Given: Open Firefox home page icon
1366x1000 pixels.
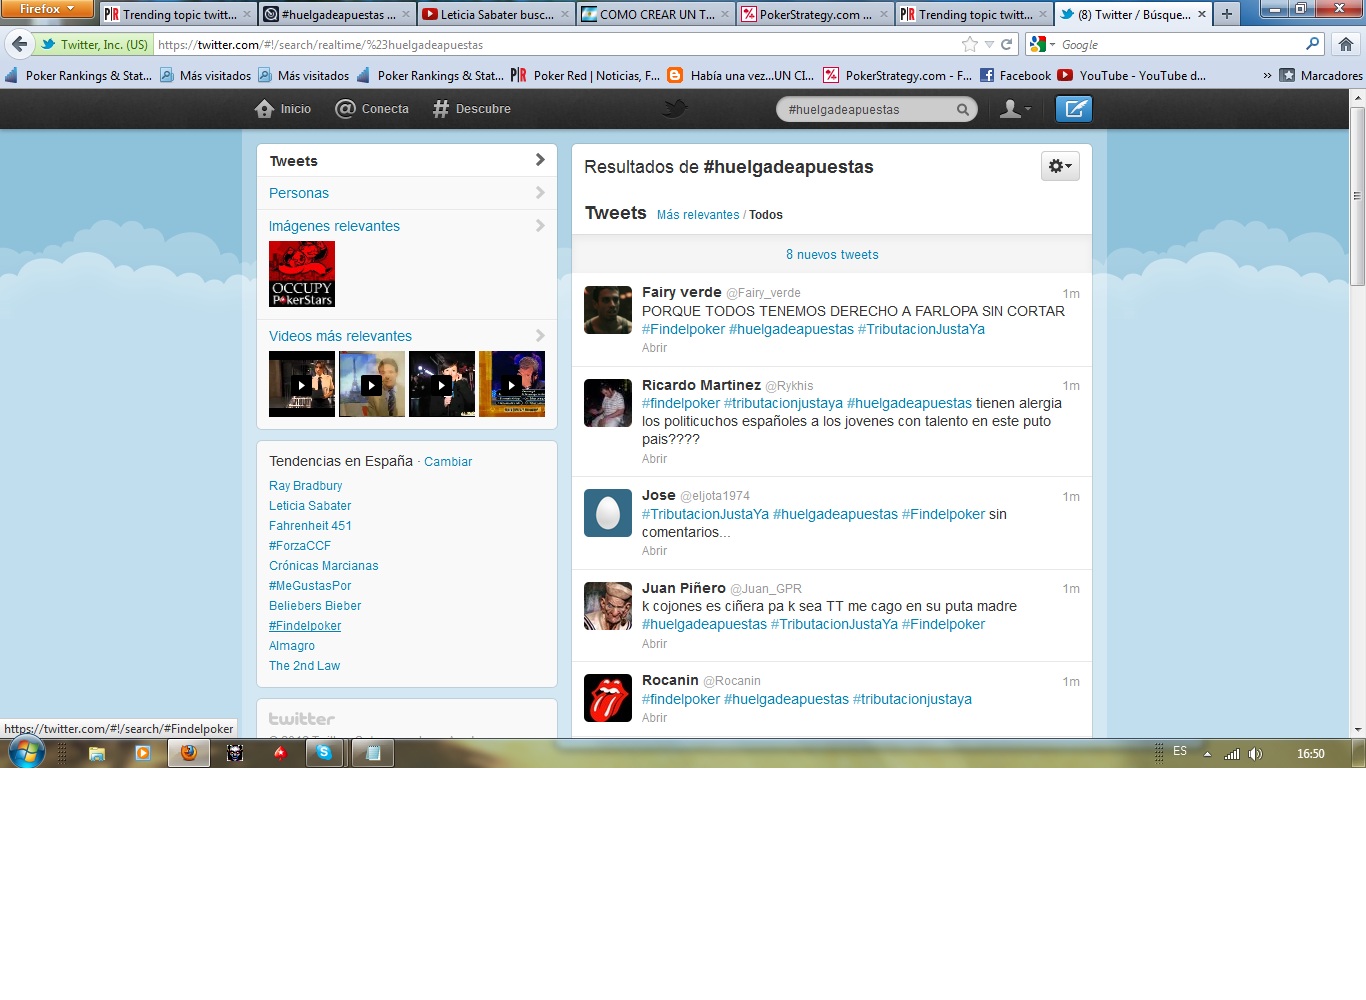Looking at the screenshot, I should 1346,44.
